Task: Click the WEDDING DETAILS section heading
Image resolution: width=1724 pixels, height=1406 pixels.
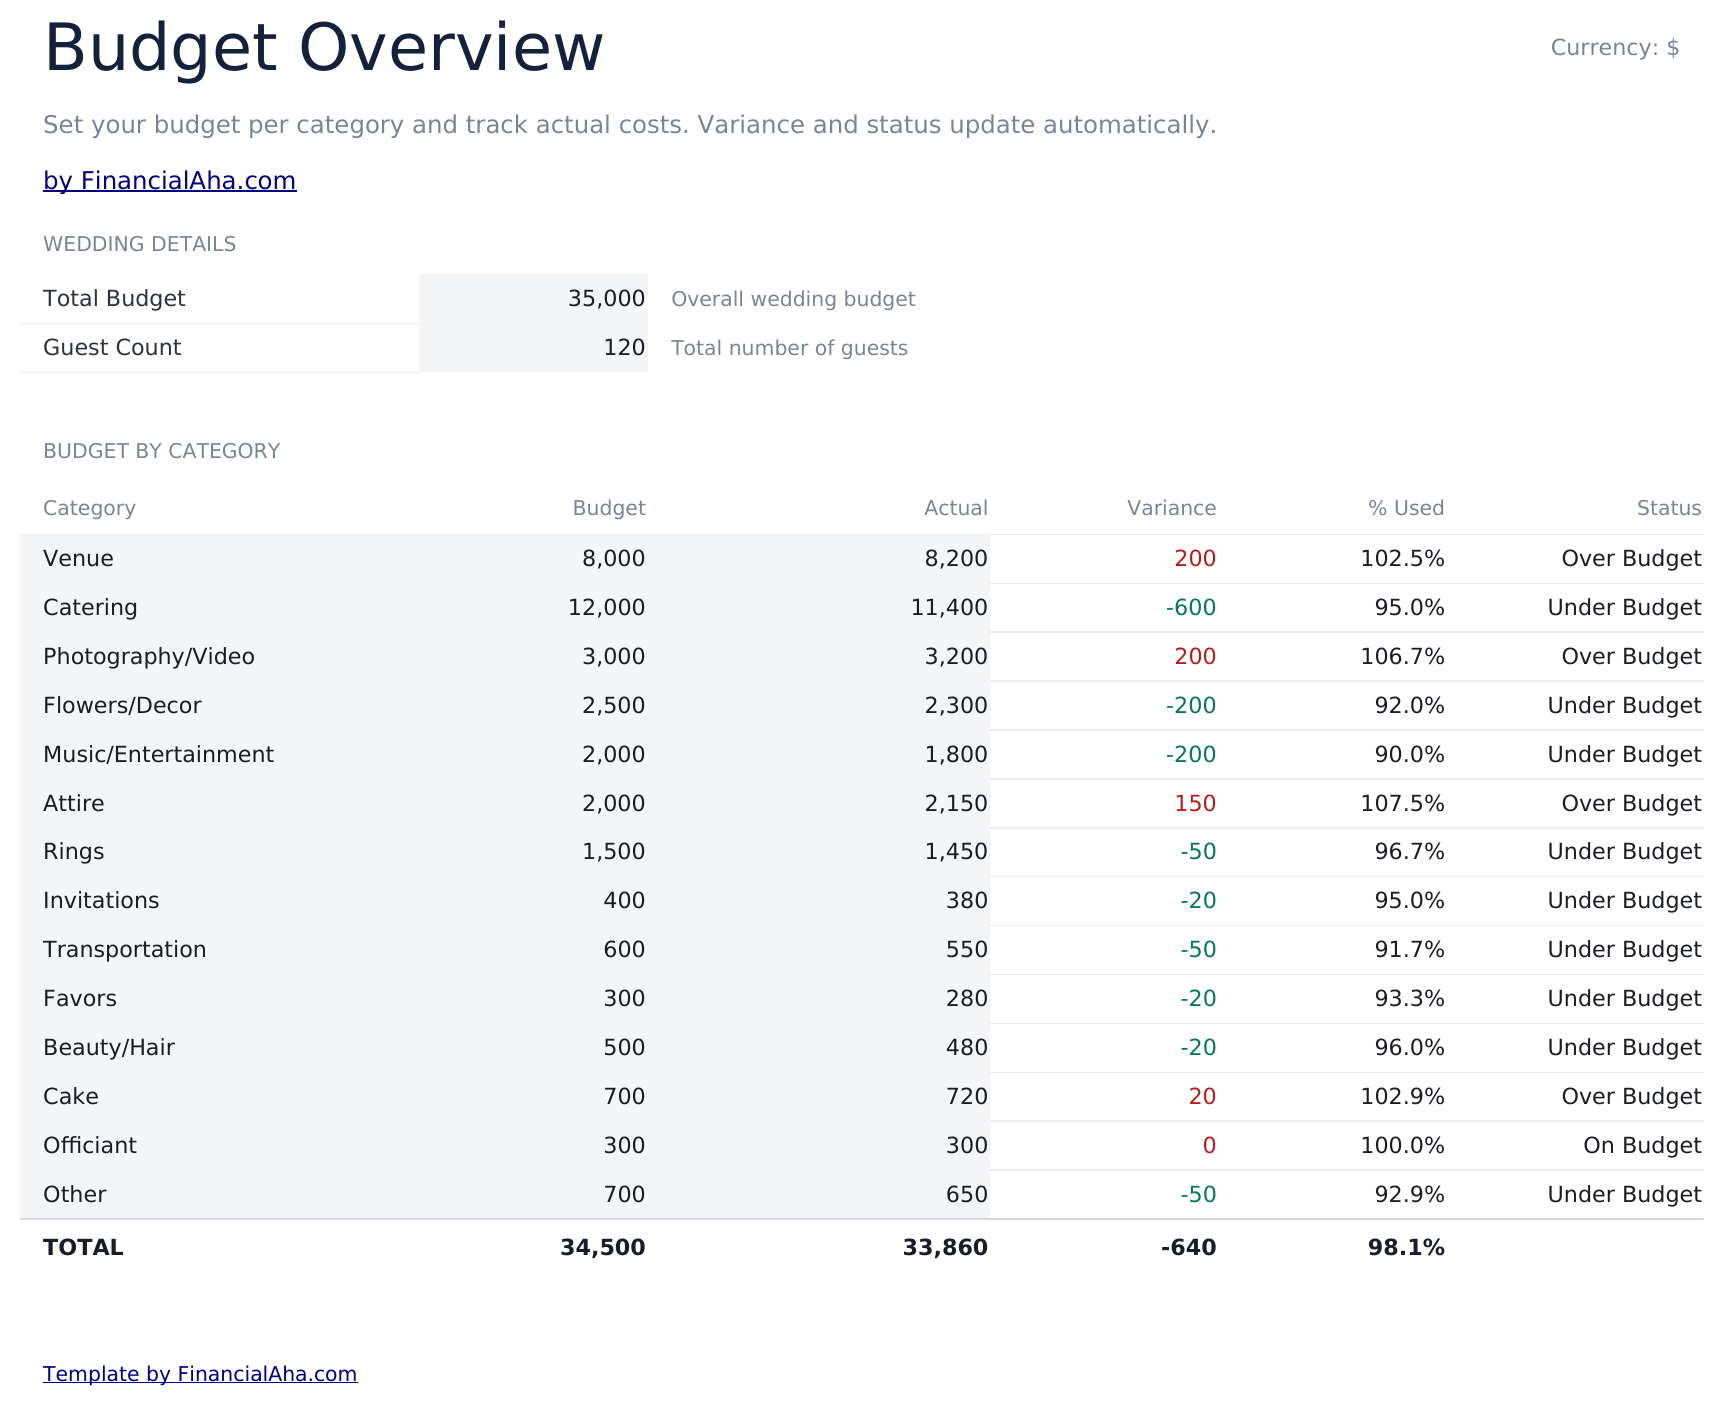Action: click(139, 245)
